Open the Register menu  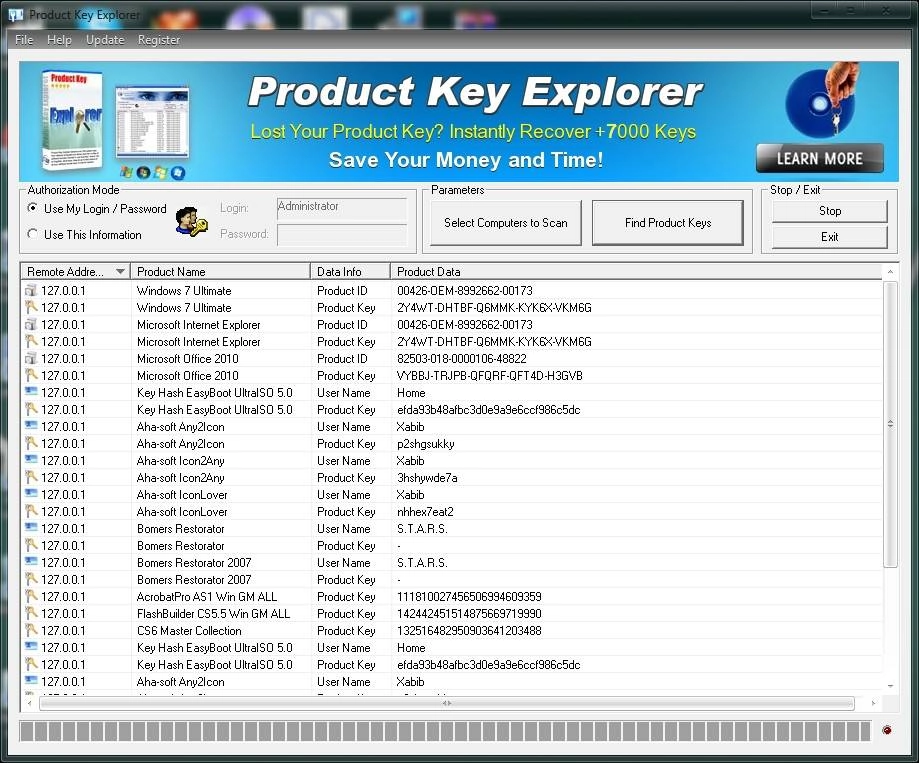pyautogui.click(x=159, y=40)
